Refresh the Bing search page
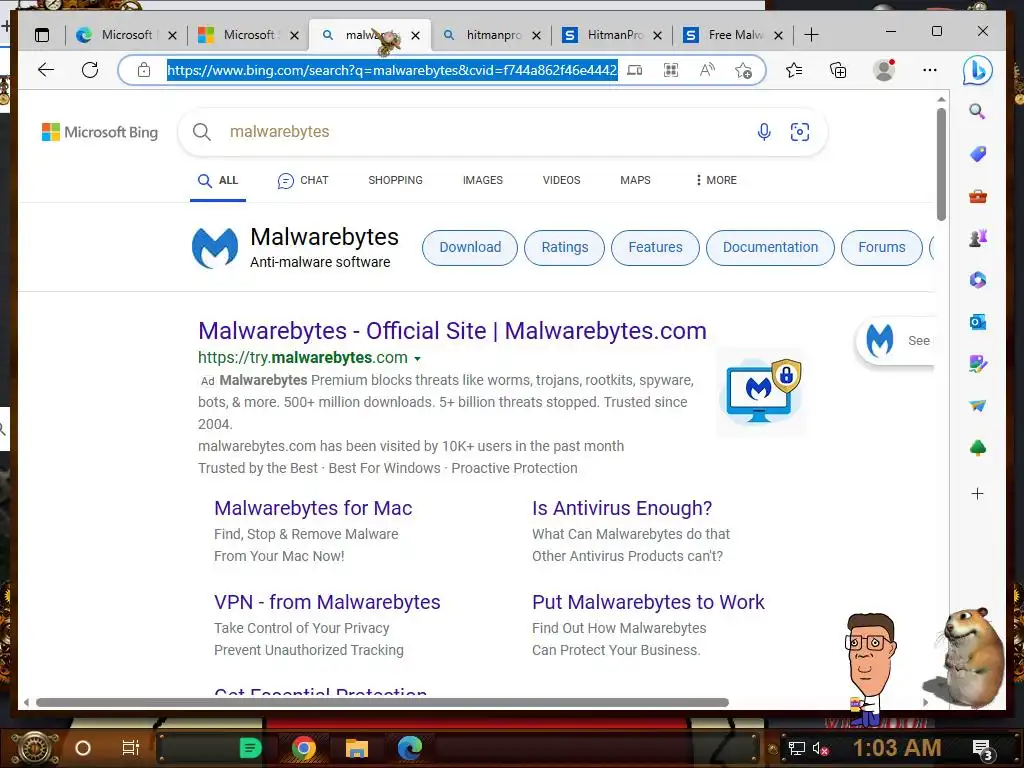Image resolution: width=1024 pixels, height=768 pixels. click(90, 70)
